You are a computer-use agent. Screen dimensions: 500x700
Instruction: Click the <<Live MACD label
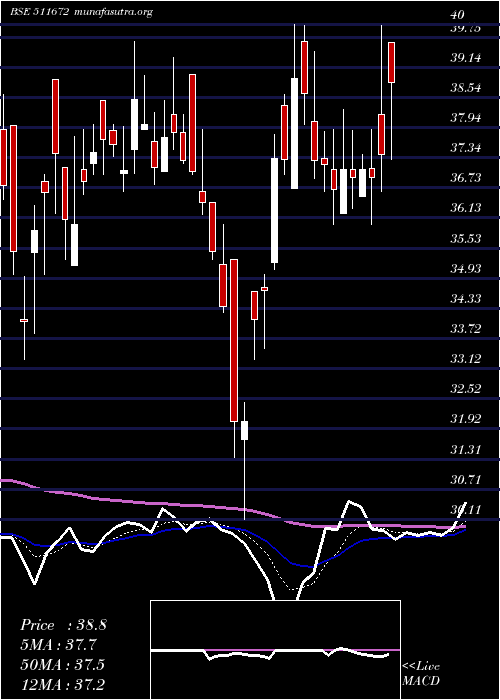421,674
